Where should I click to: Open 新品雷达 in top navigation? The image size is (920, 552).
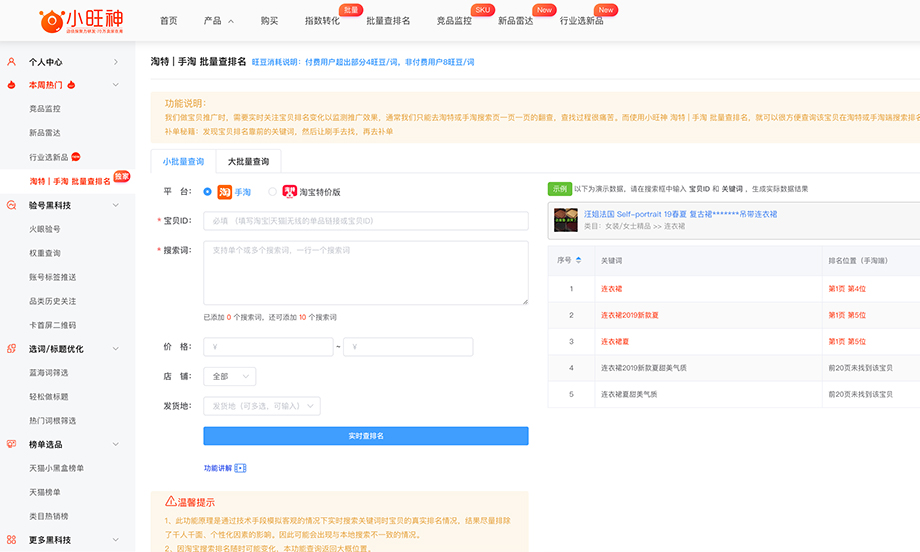516,21
